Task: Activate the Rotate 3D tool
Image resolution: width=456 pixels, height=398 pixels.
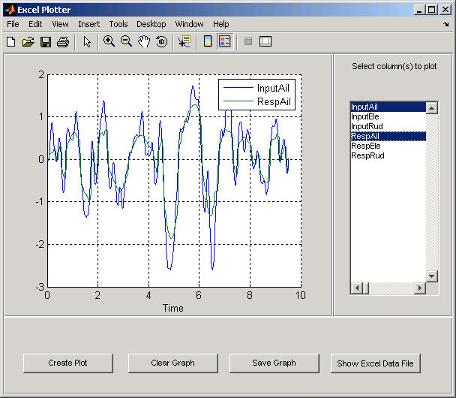Action: point(162,42)
